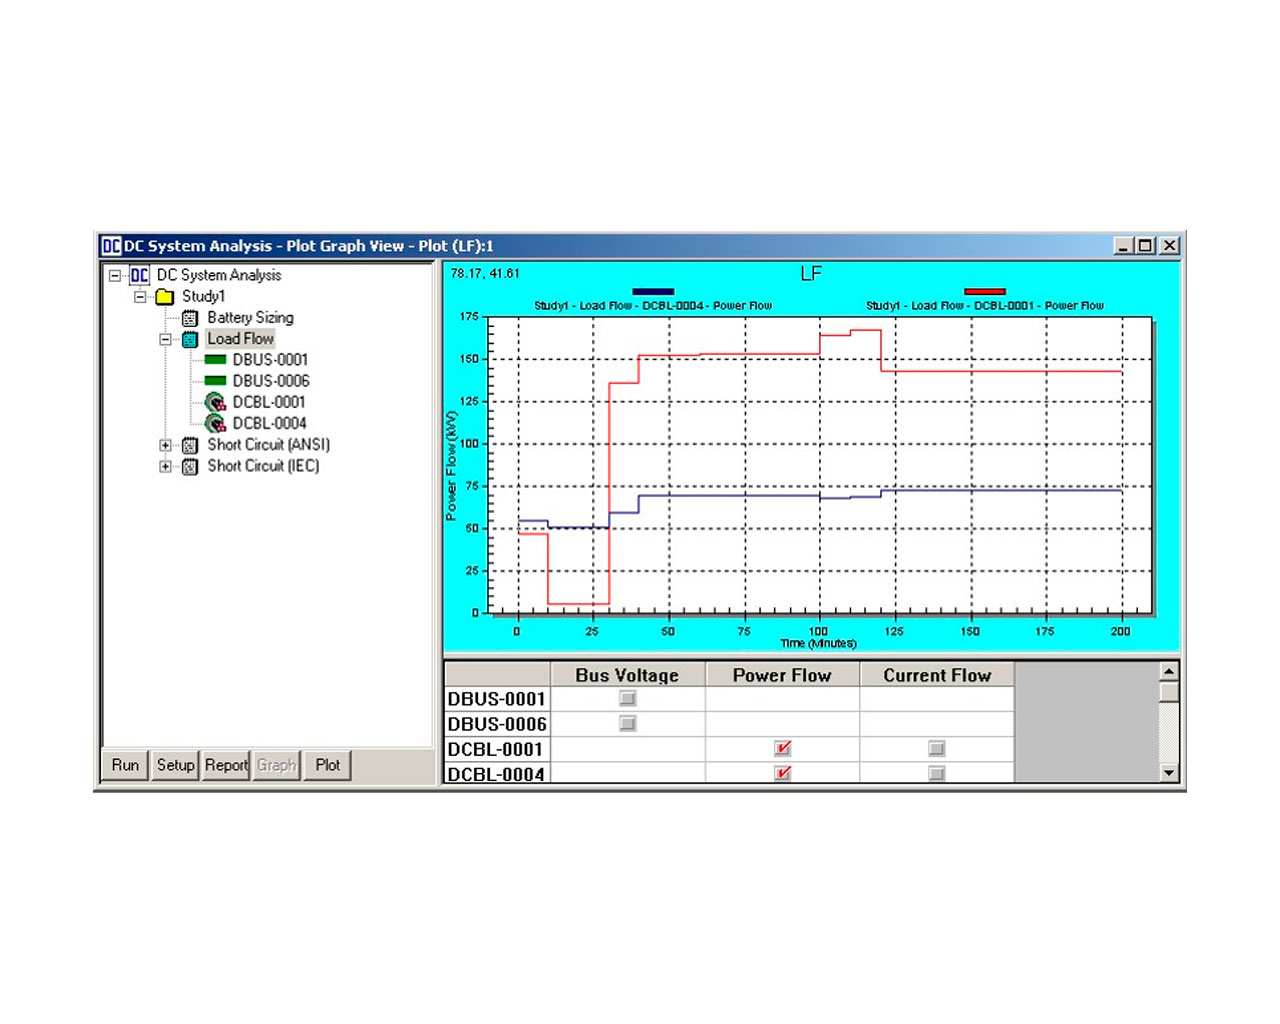Select the Load Flow tree item
Screen dimensions: 1280x1024
tap(240, 339)
